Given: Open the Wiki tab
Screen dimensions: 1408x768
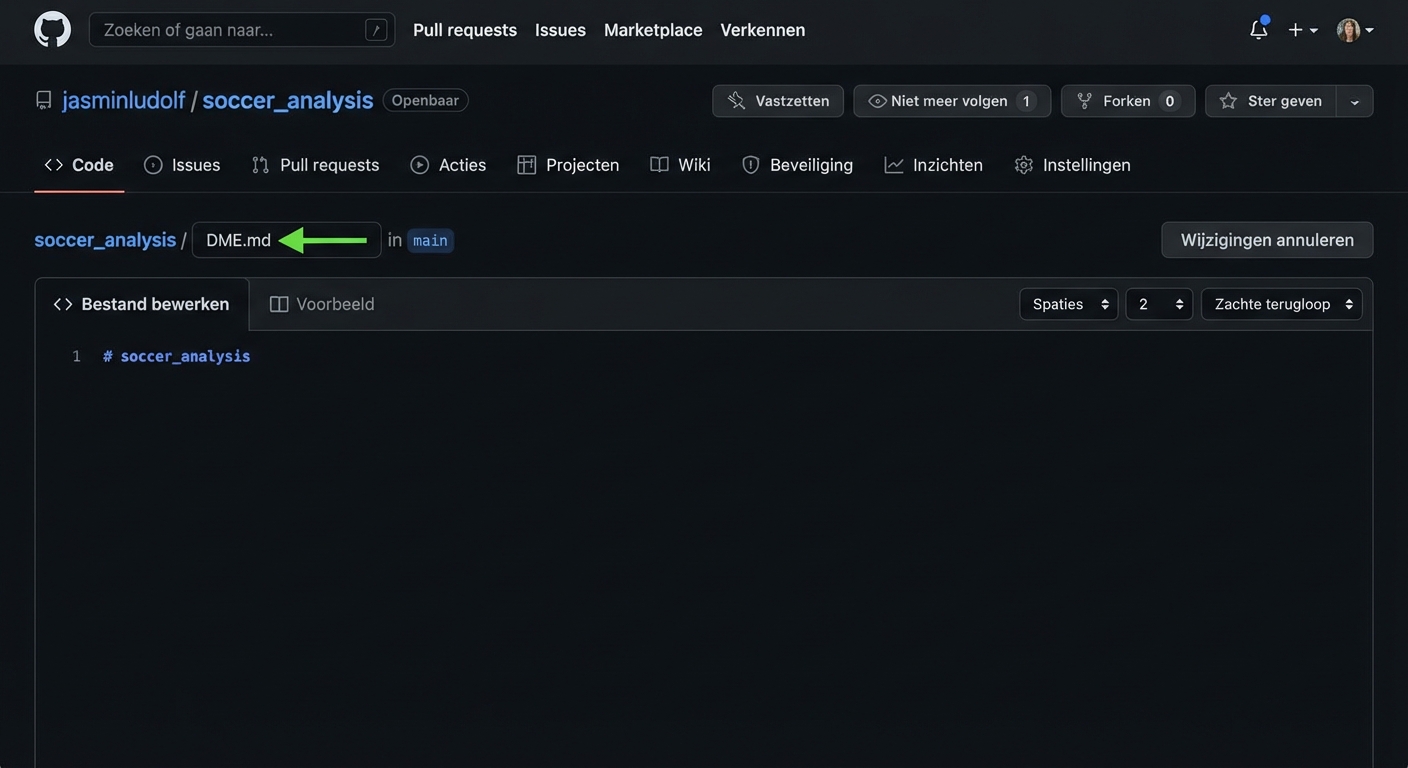Looking at the screenshot, I should [680, 165].
